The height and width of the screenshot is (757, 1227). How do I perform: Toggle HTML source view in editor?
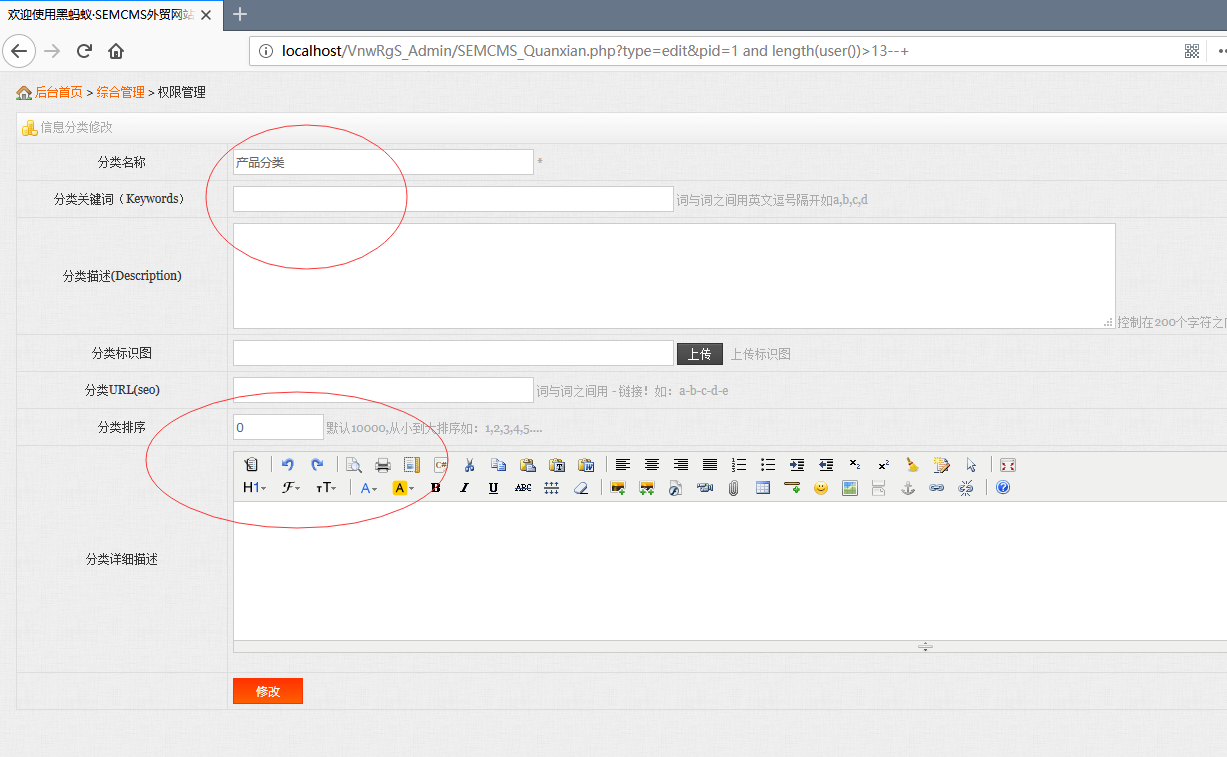point(251,465)
